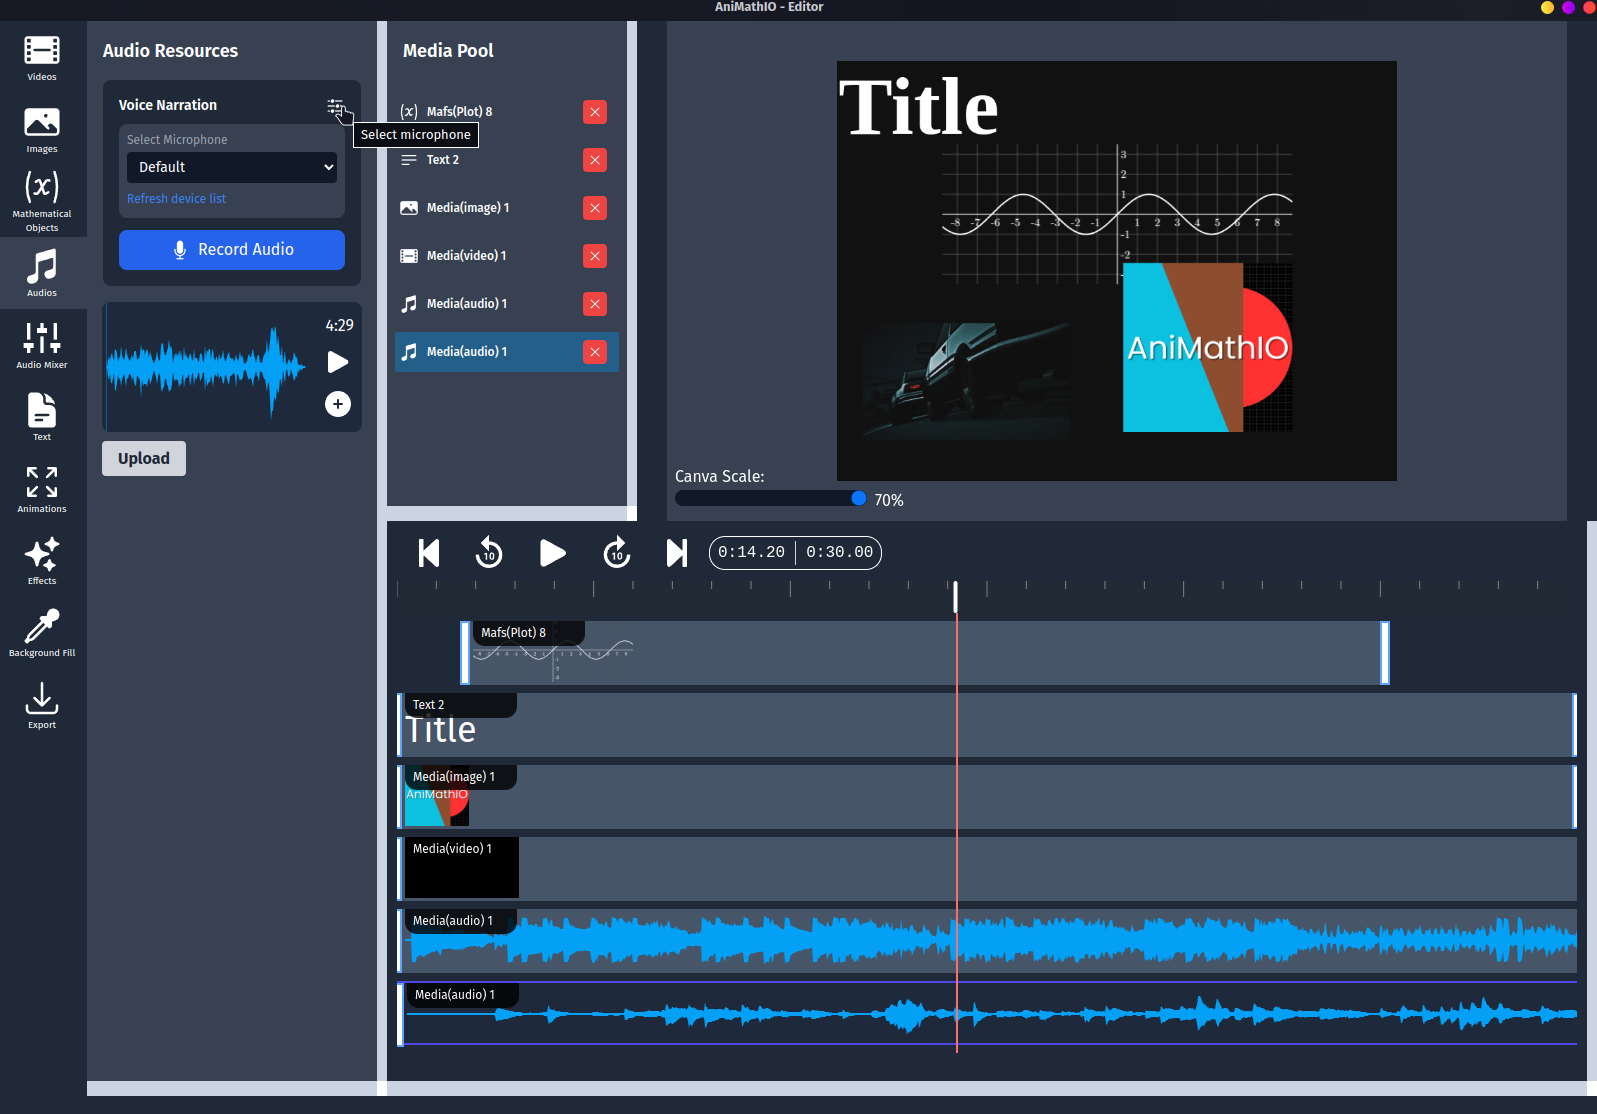
Task: Click the right handle of Mafs(Plot) 8 clip
Action: click(x=1385, y=653)
